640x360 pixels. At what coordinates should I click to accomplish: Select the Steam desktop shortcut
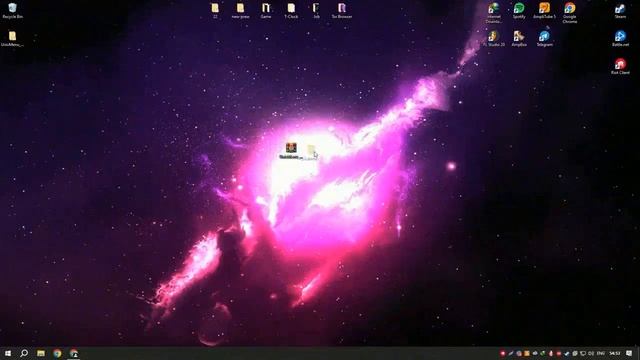coord(620,11)
